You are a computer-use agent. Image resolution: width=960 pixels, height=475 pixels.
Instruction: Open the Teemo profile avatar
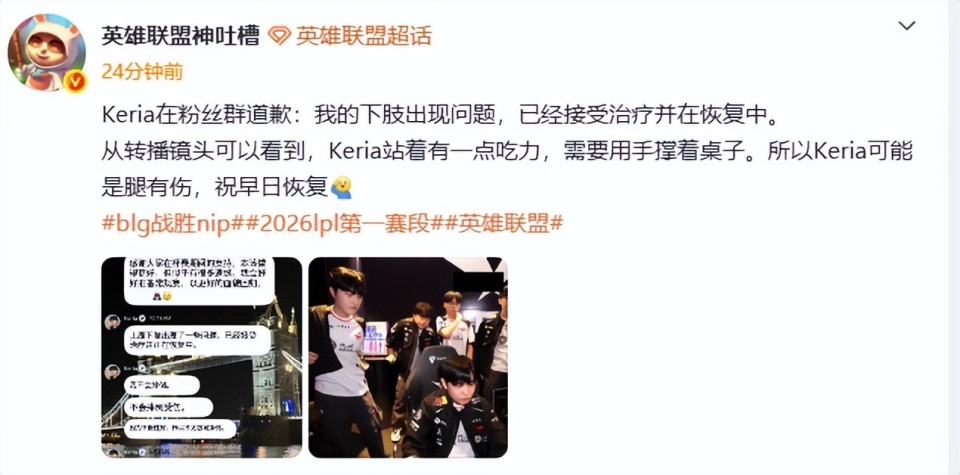pos(47,53)
